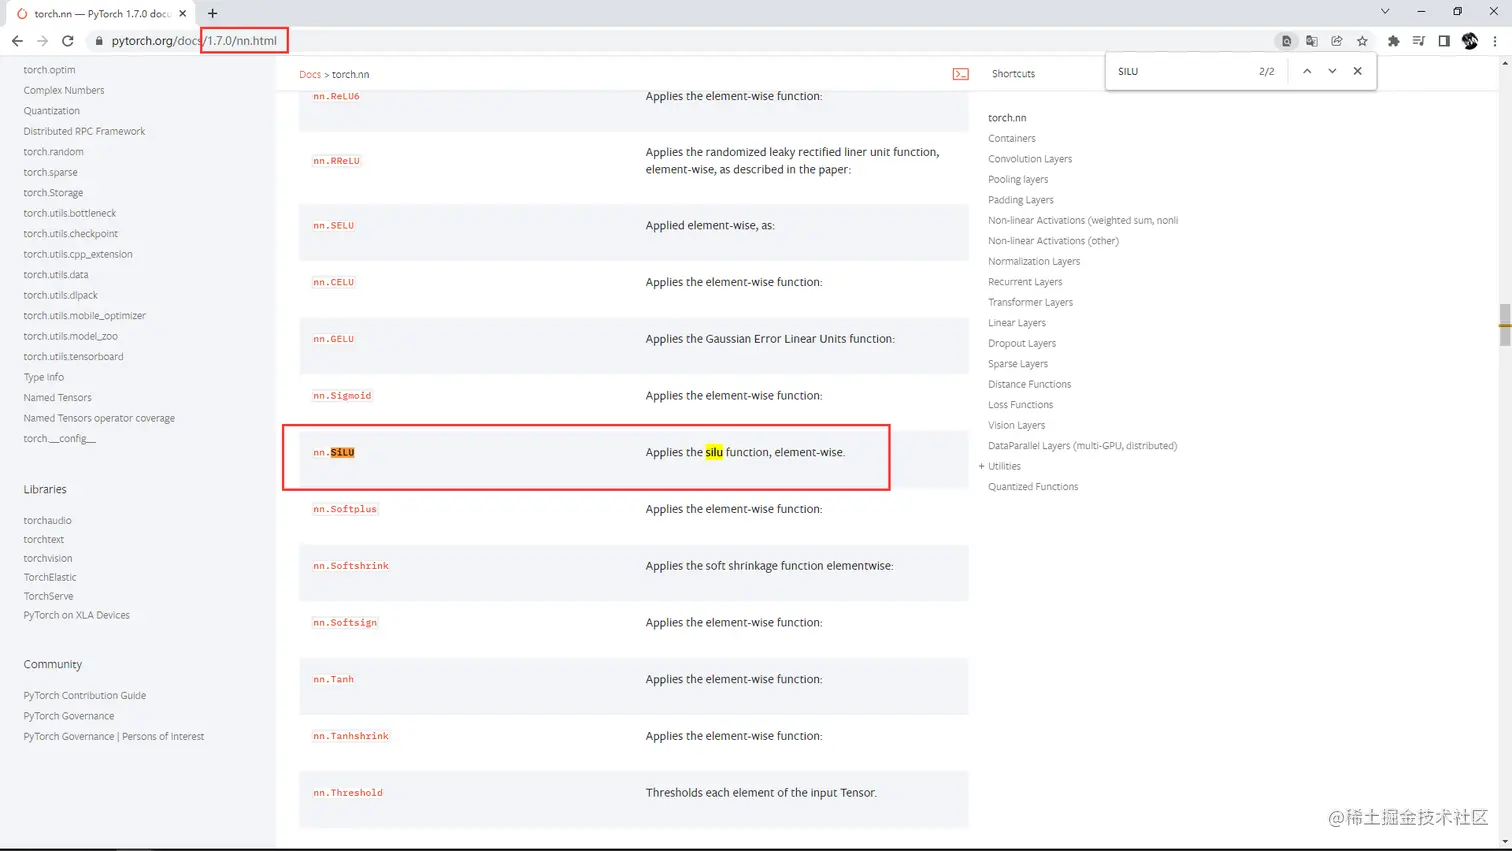Jump to Dropout Layers shortcut
Image resolution: width=1512 pixels, height=851 pixels.
[x=1022, y=344]
